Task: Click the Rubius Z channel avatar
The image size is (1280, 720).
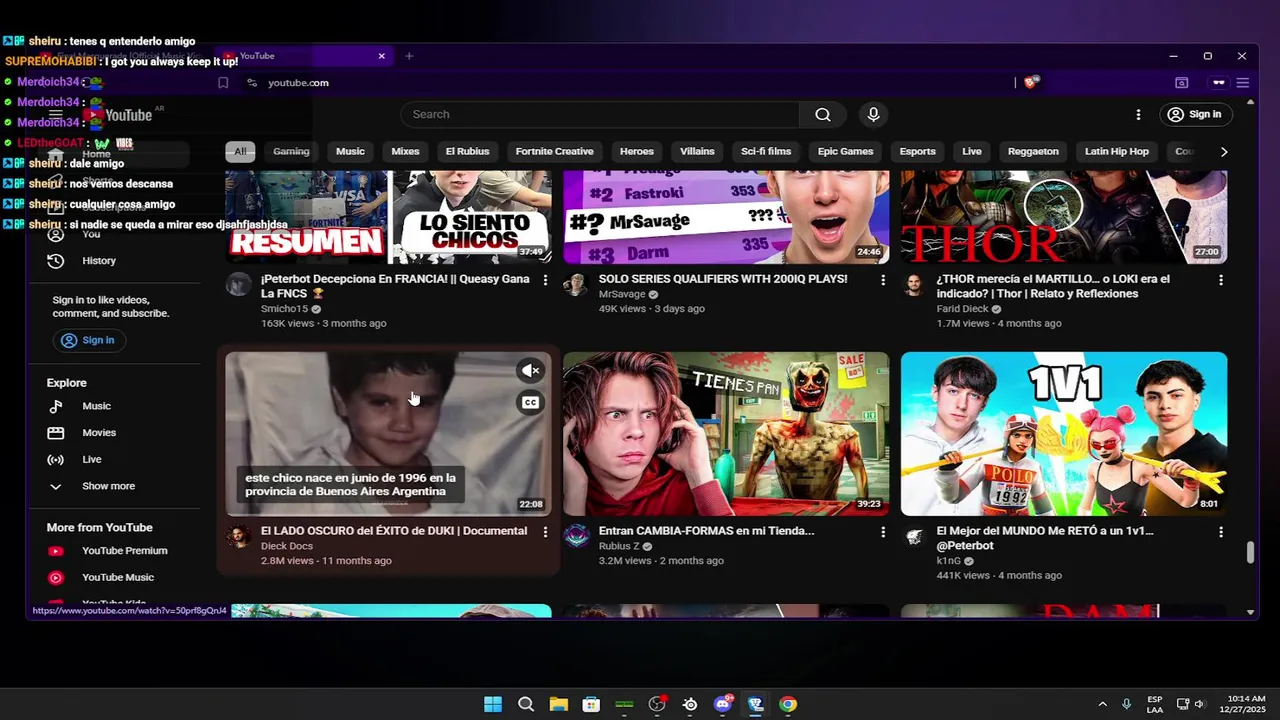Action: pyautogui.click(x=576, y=537)
